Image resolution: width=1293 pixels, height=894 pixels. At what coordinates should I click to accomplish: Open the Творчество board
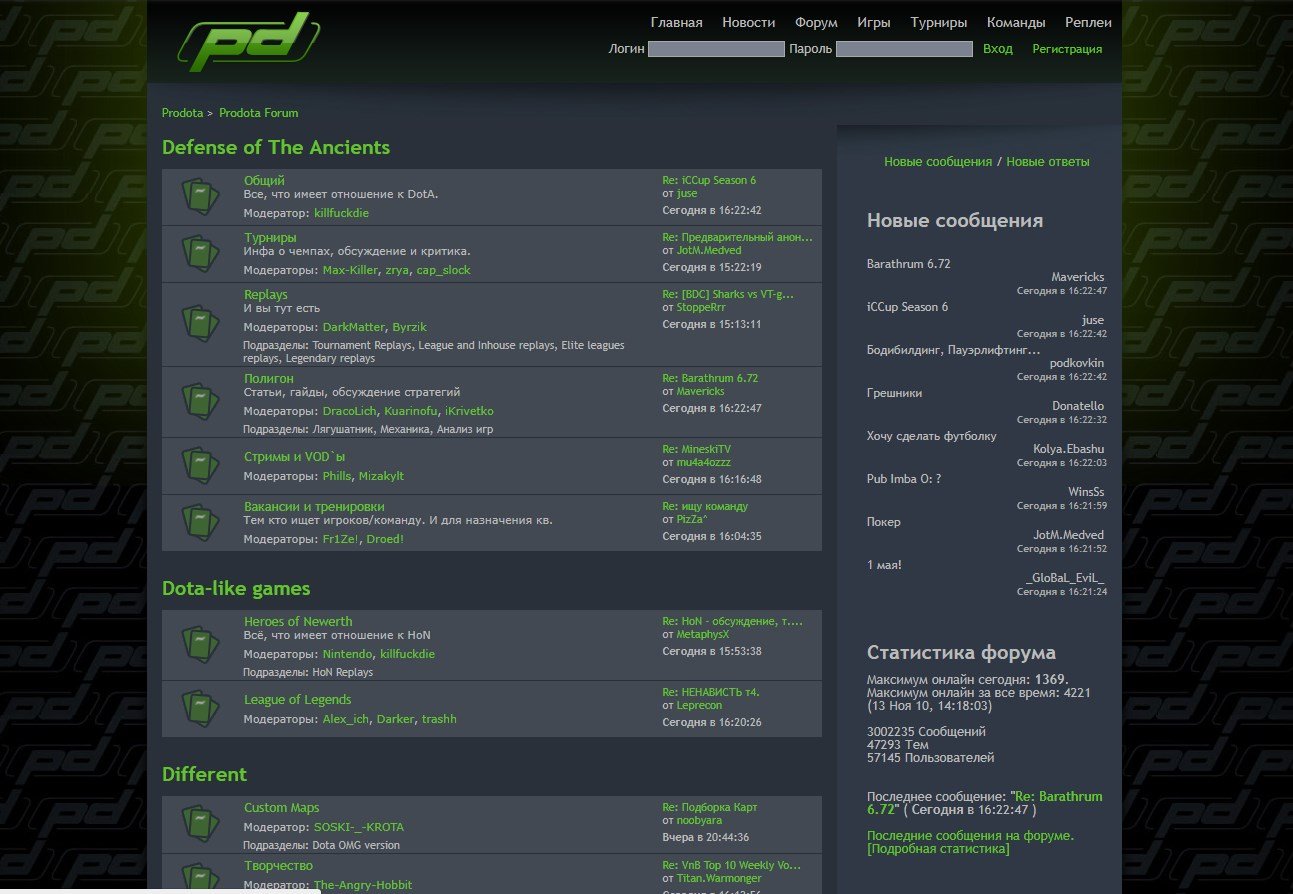coord(278,866)
